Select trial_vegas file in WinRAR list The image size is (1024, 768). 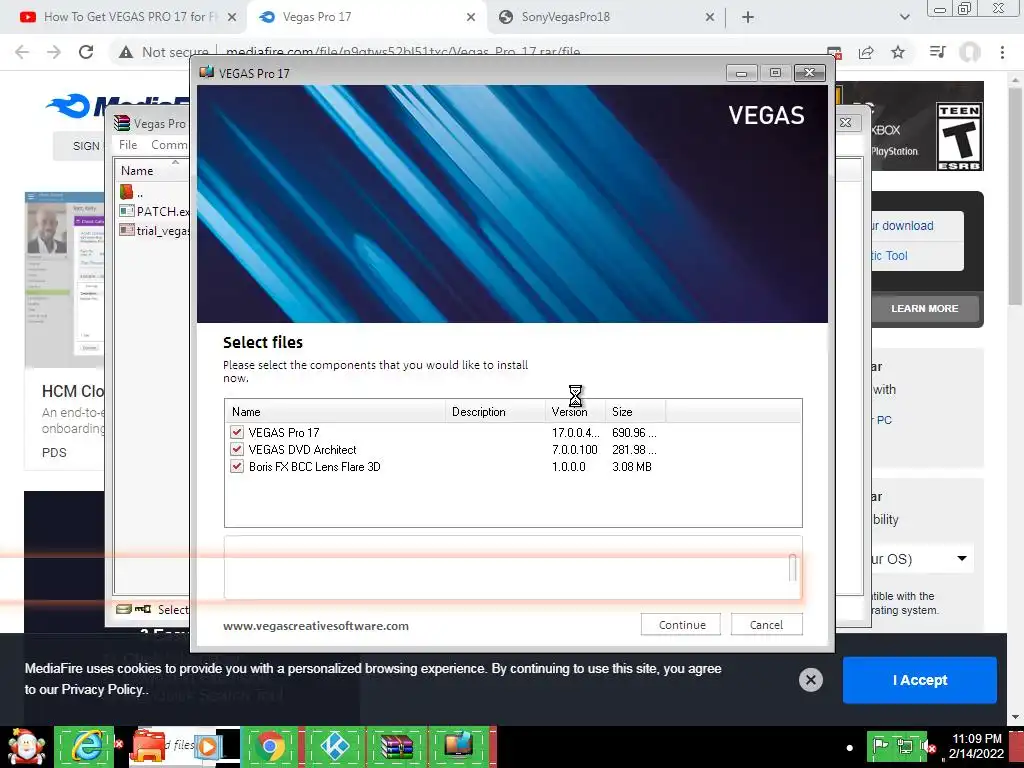[155, 230]
